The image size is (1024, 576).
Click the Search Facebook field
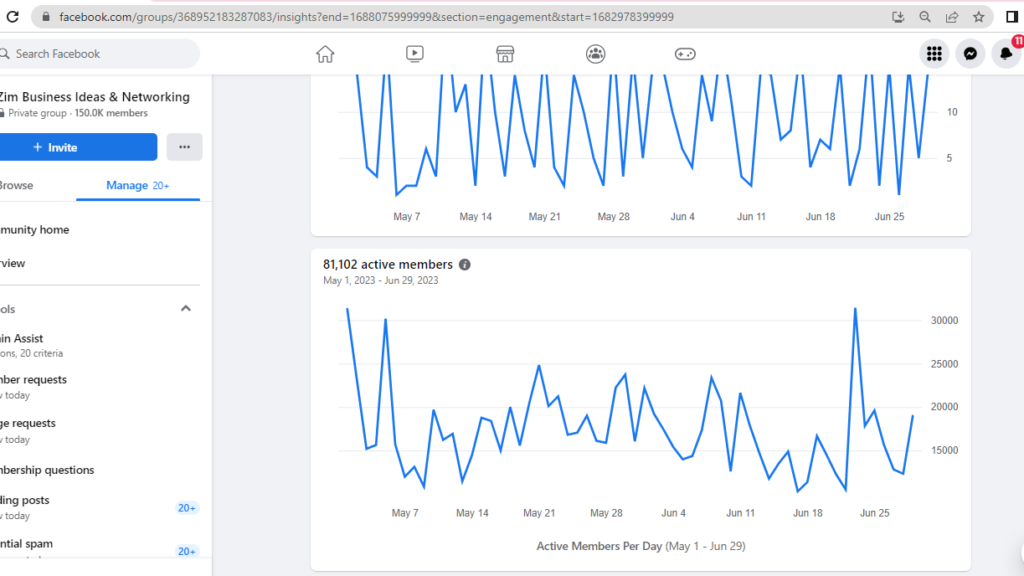[x=99, y=54]
